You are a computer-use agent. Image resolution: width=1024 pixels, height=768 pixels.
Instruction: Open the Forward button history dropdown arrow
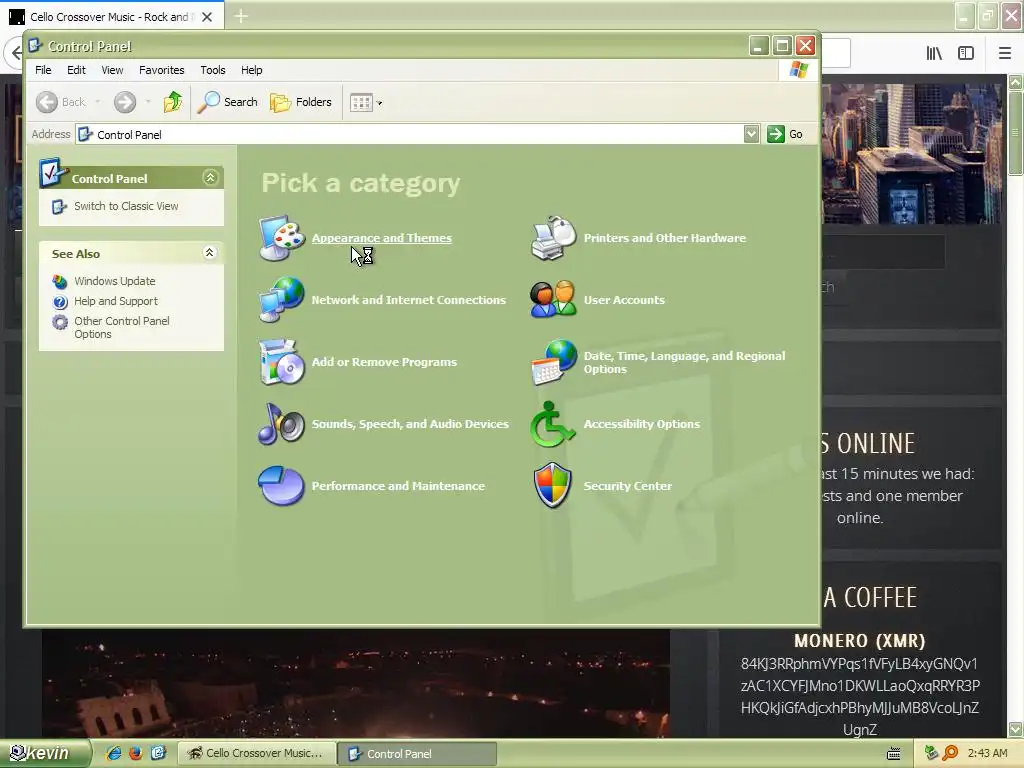click(148, 102)
